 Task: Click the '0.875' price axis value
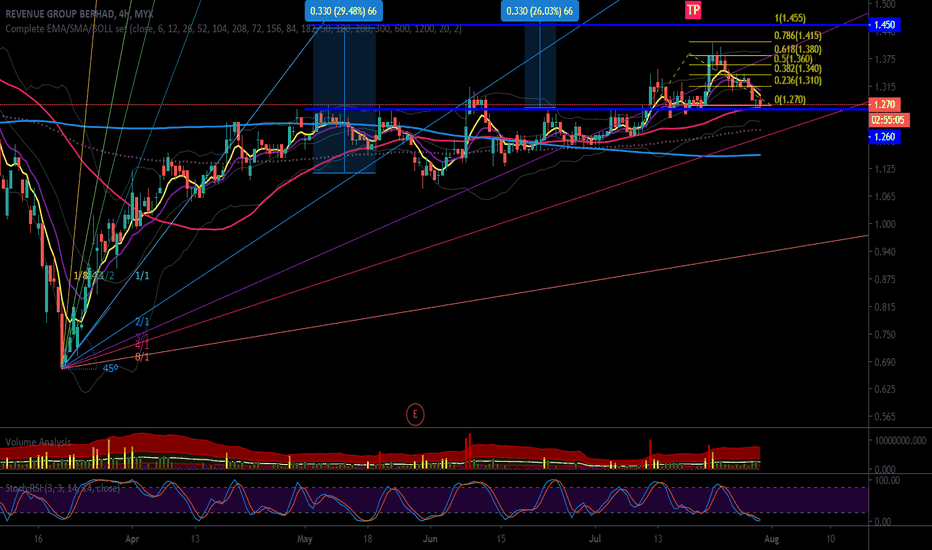click(885, 279)
